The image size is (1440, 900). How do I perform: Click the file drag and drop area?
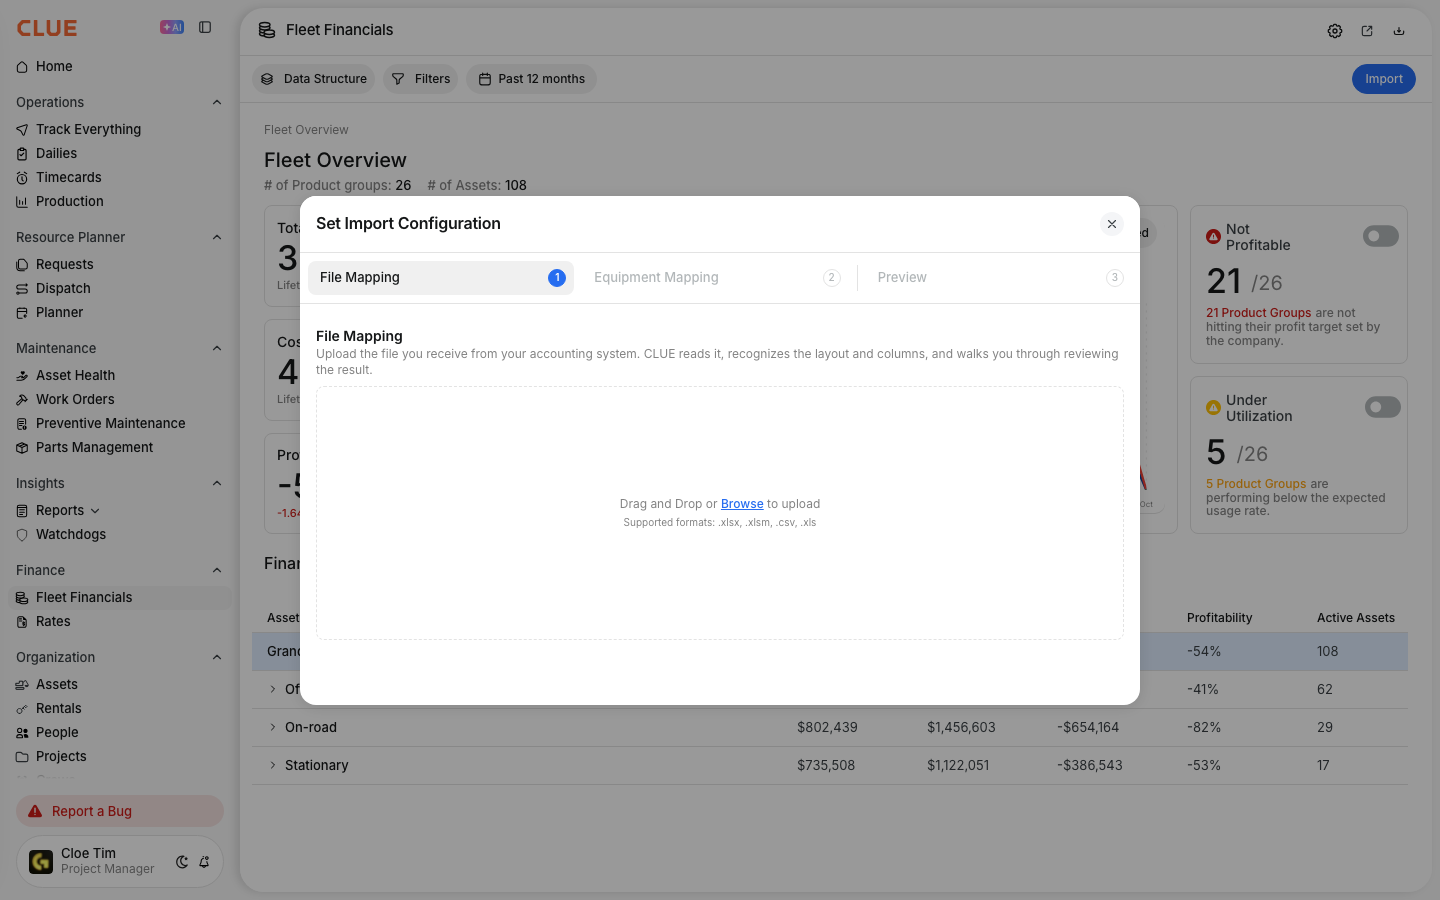(720, 513)
